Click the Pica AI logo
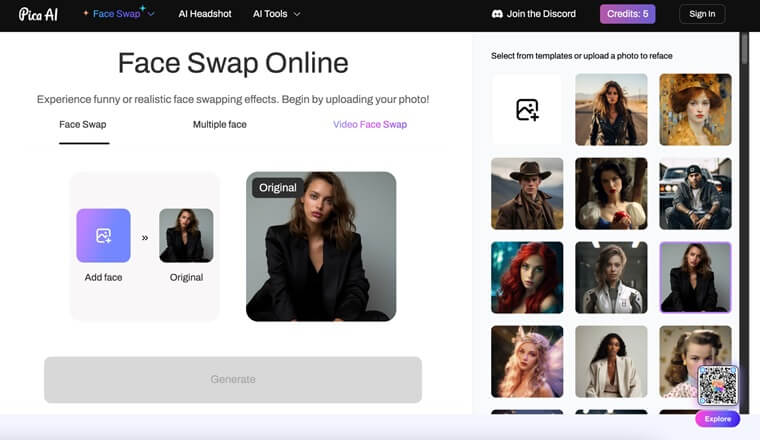This screenshot has height=440, width=760. (37, 14)
